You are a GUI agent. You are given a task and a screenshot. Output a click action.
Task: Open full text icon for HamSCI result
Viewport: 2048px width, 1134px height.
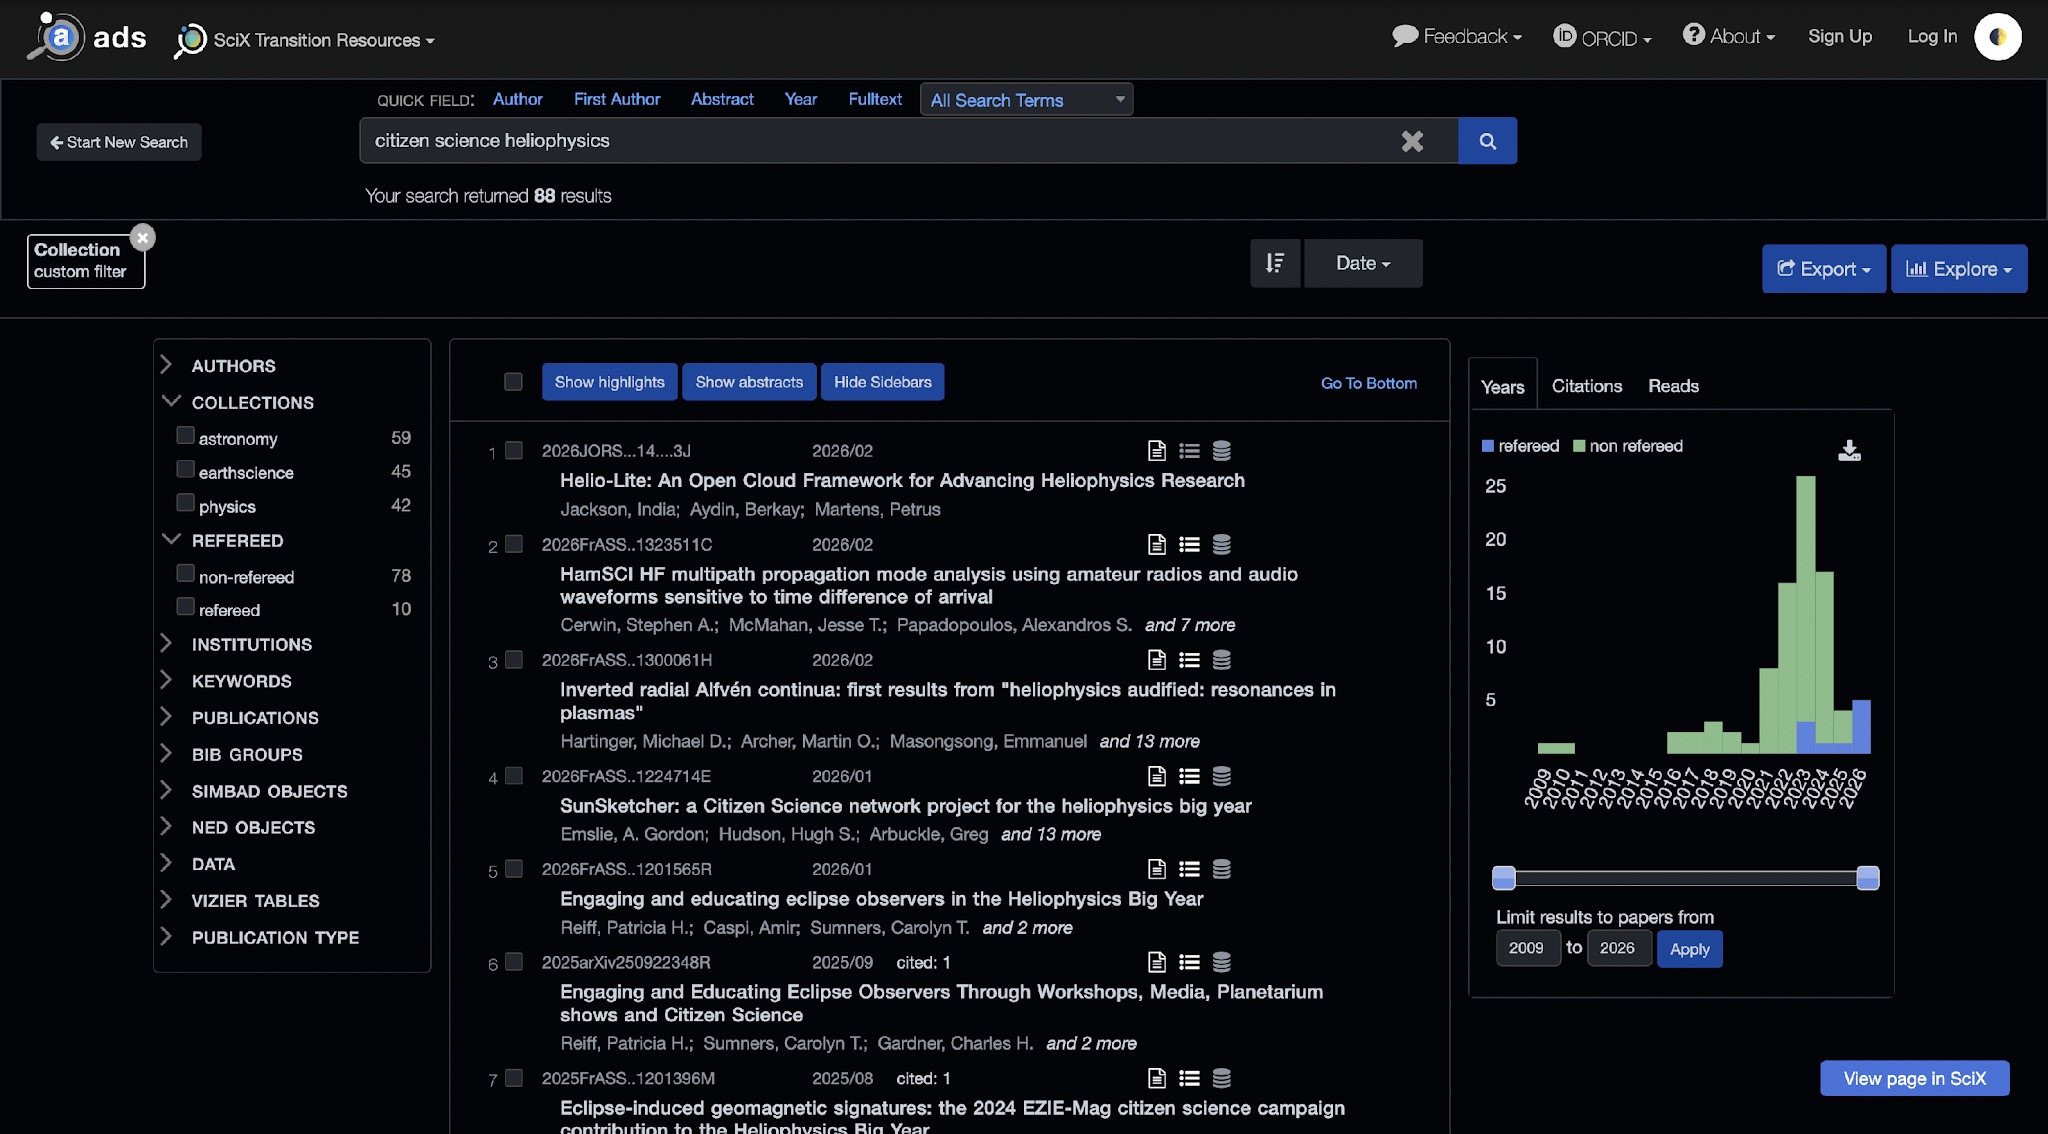[x=1157, y=545]
